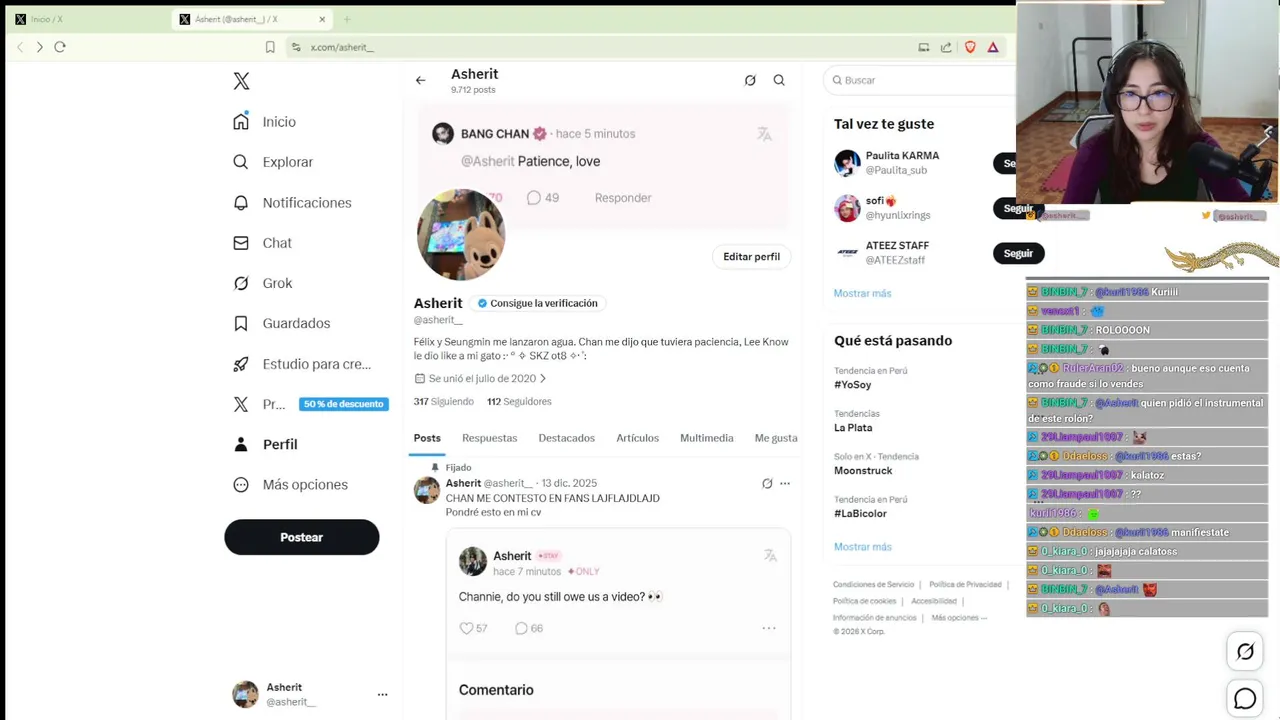Click Mostrar más under Tal vez te guste
Screen dimensions: 1280x720
tap(862, 293)
